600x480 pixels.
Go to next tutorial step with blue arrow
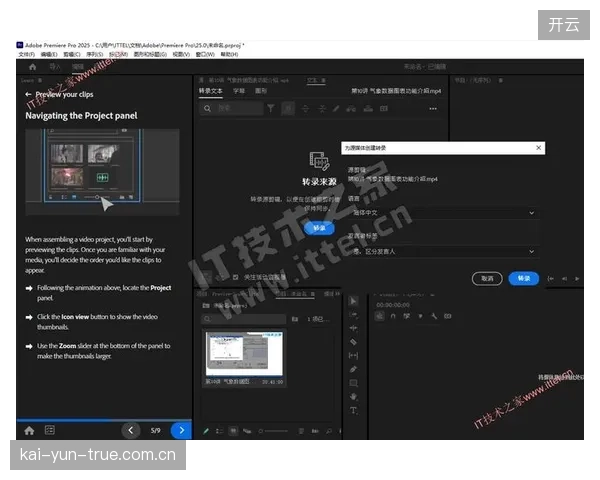[181, 430]
